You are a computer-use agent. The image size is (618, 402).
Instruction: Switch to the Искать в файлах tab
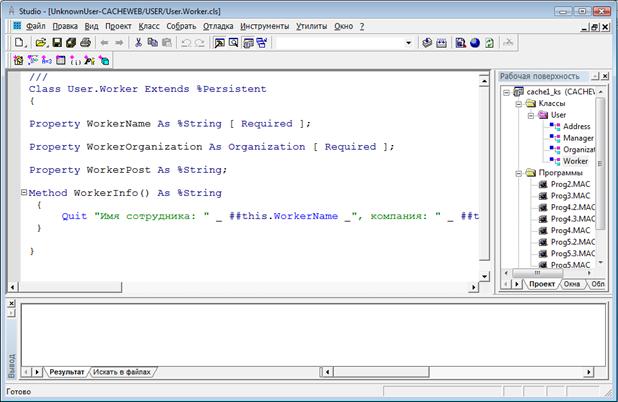point(122,372)
